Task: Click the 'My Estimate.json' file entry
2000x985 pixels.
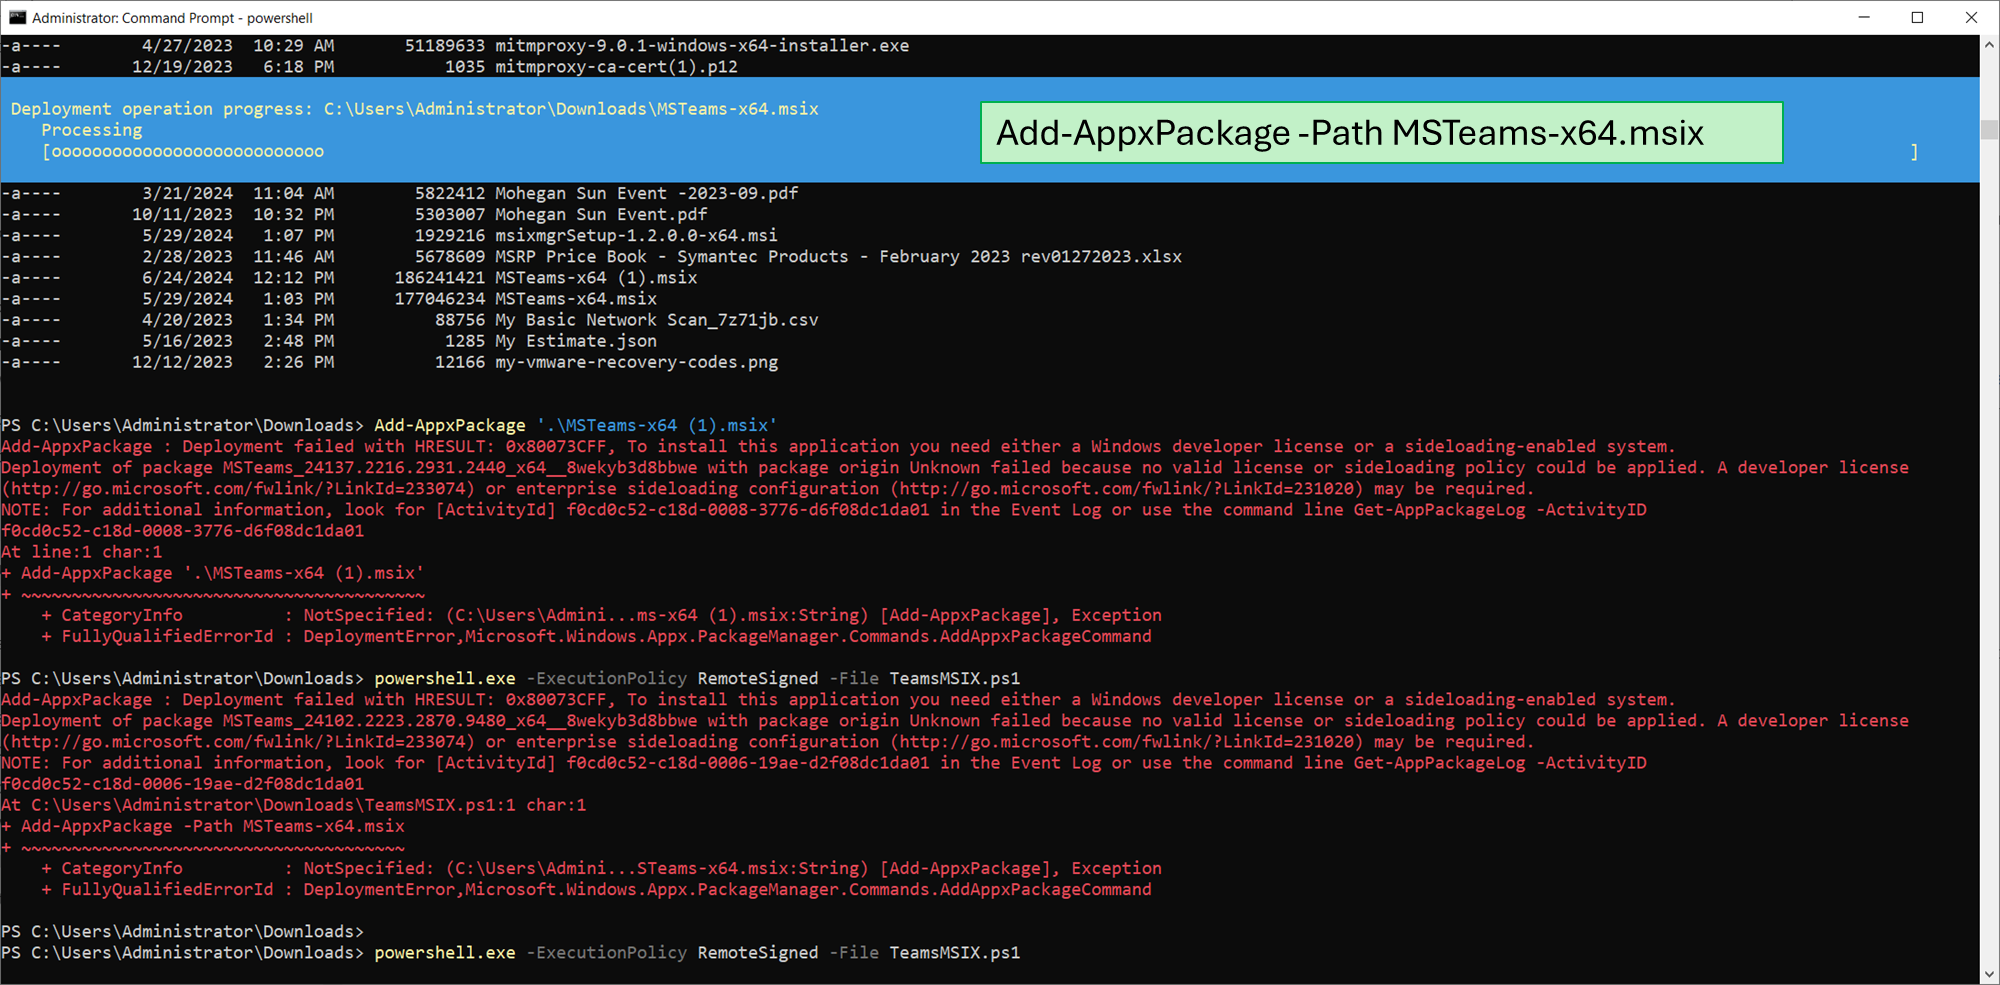Action: (x=576, y=341)
